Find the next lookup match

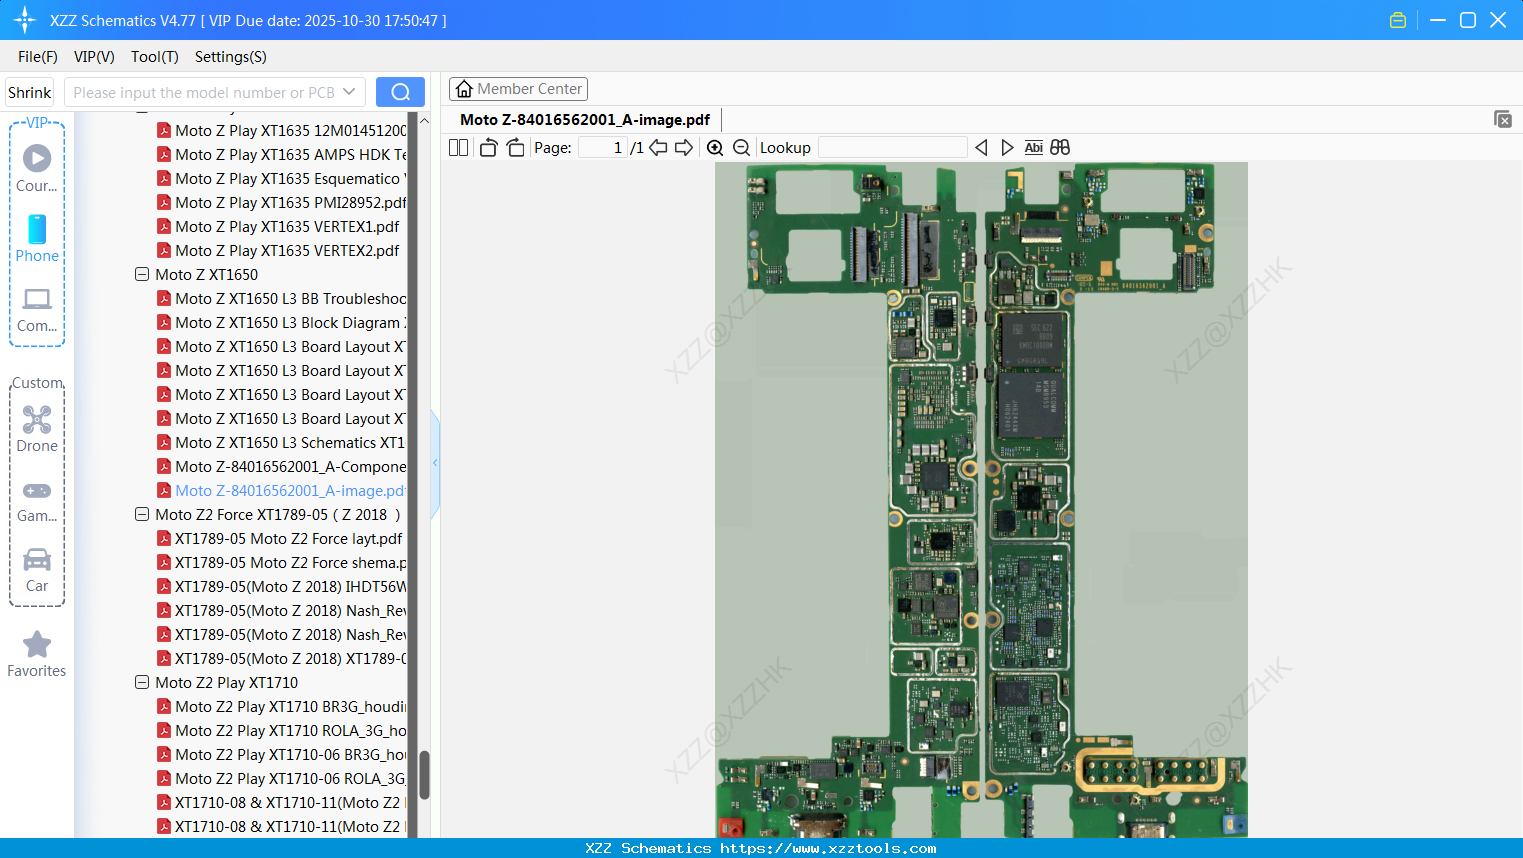tap(1007, 148)
